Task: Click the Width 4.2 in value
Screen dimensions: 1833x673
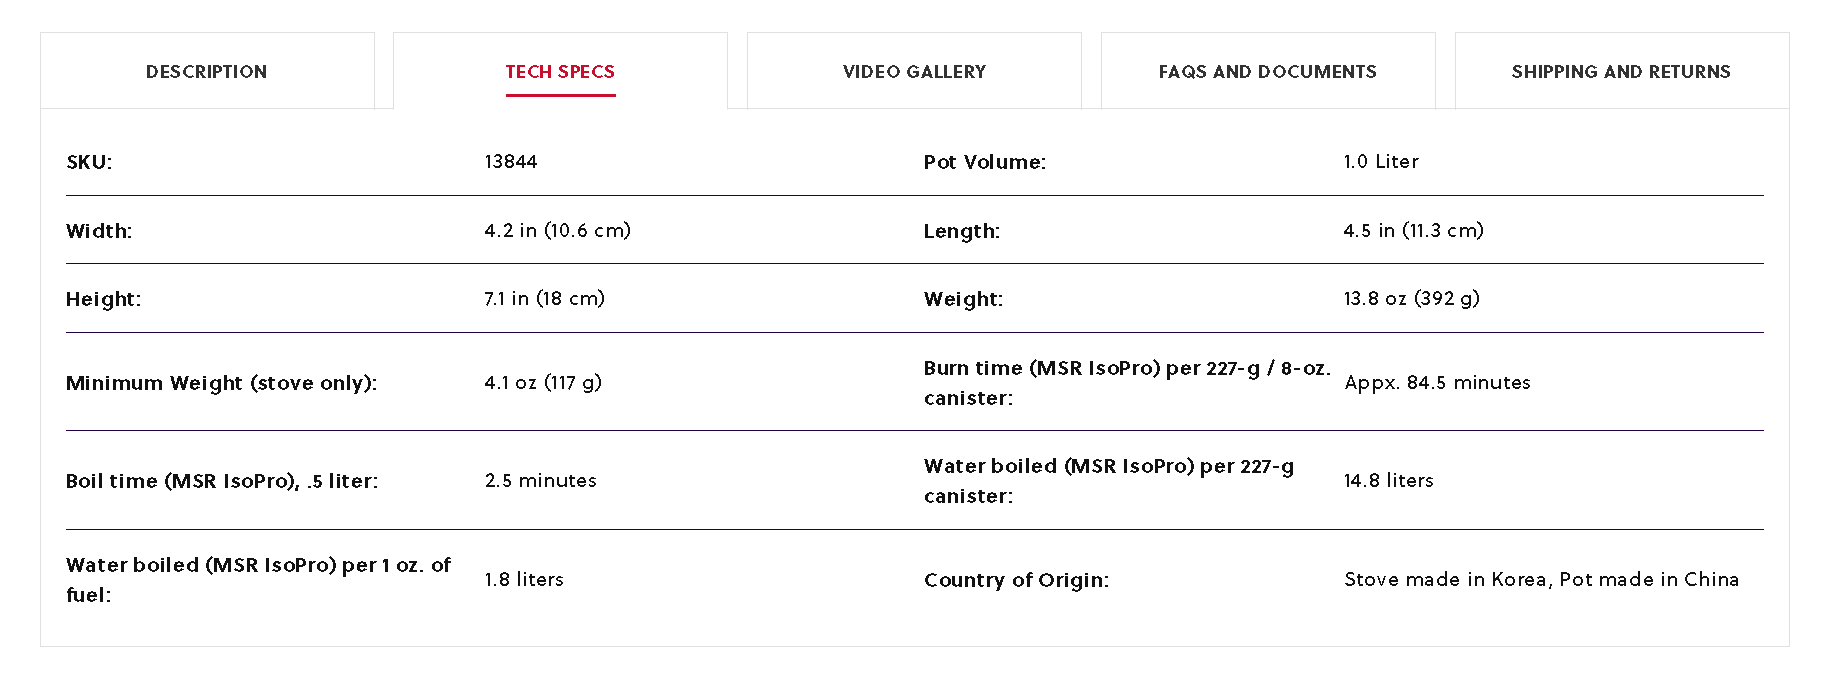Action: tap(557, 231)
